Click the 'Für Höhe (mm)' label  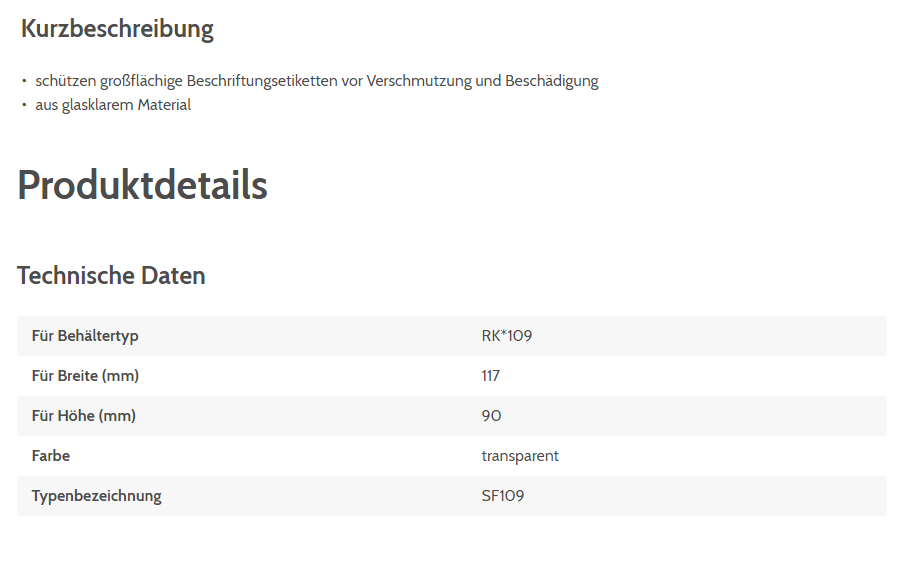click(84, 416)
